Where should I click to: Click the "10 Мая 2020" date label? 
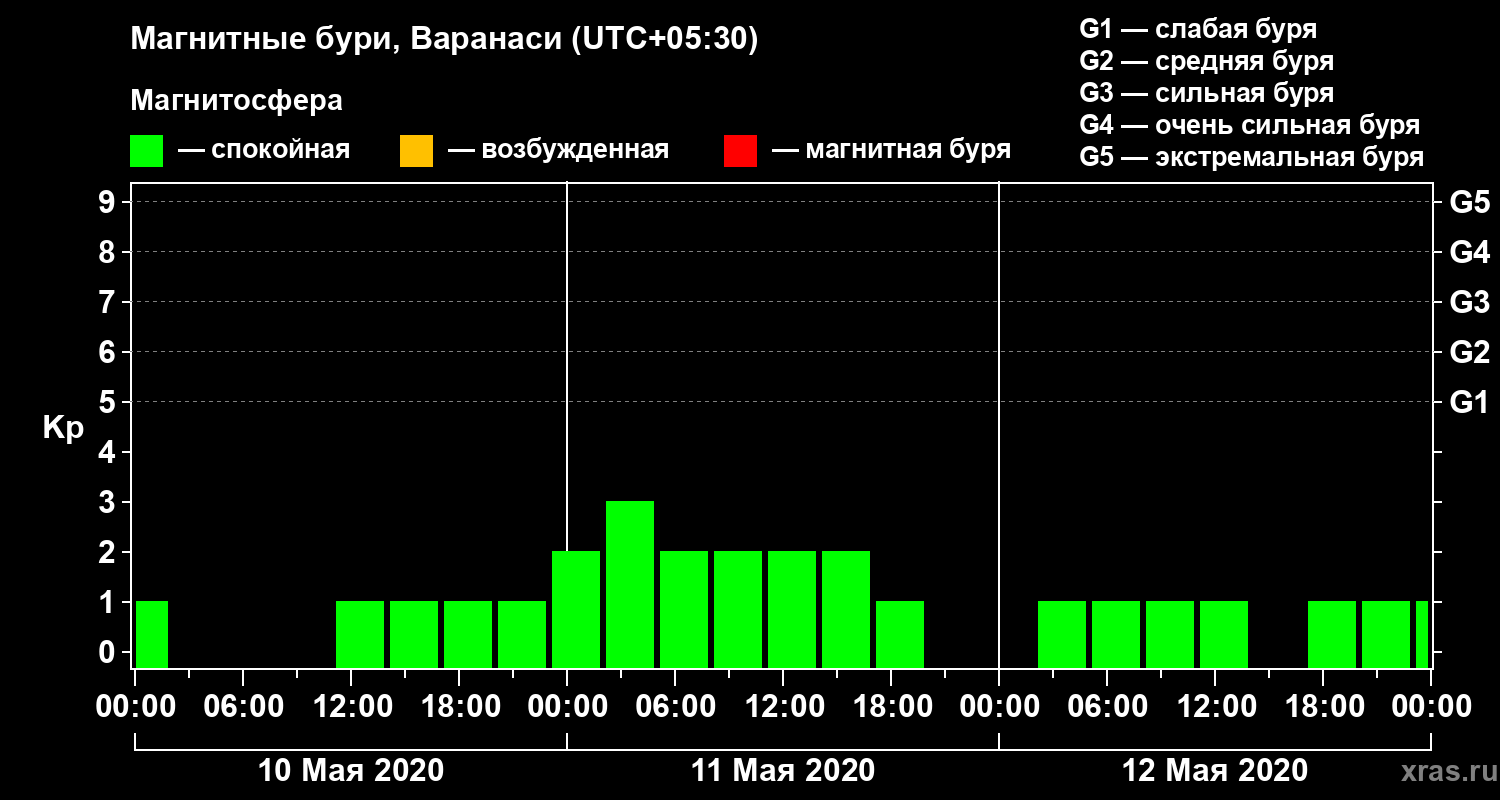coord(351,771)
